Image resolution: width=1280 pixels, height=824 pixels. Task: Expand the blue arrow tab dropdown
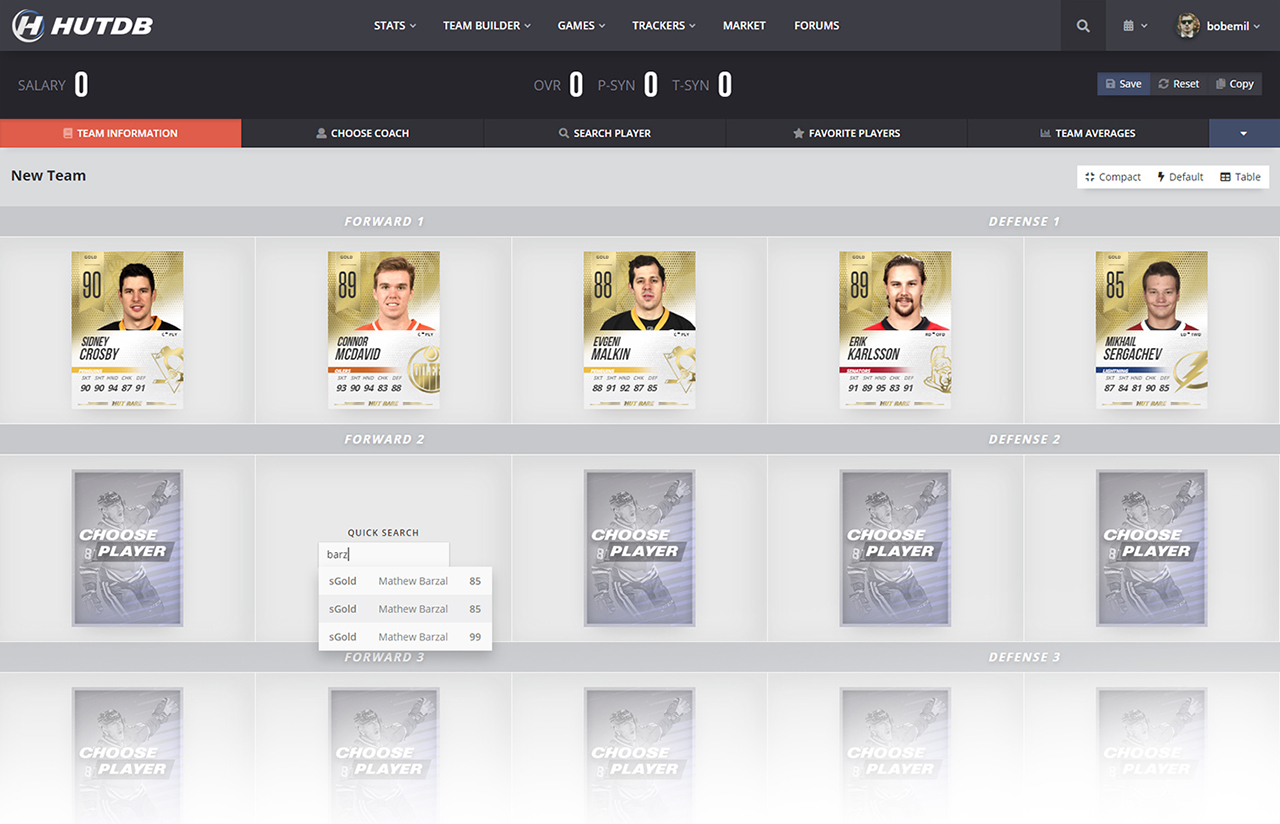pyautogui.click(x=1244, y=133)
